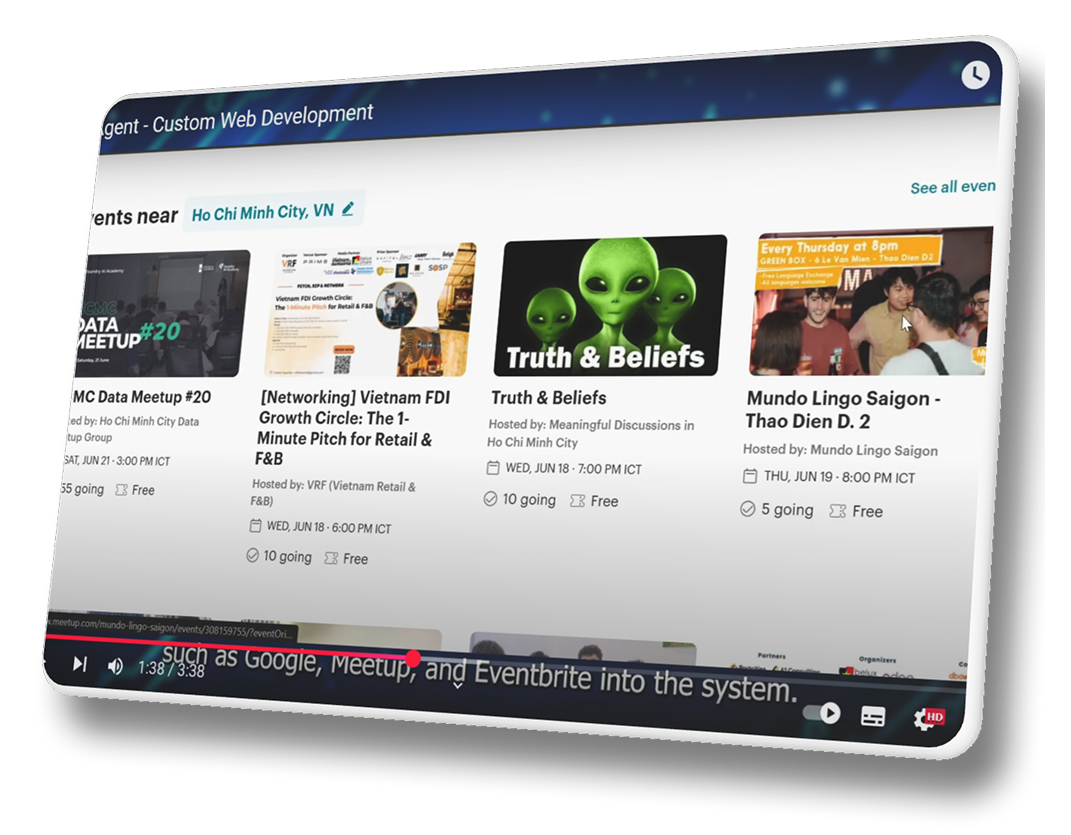Skip to the next video
The width and height of the screenshot is (1071, 835).
pyautogui.click(x=80, y=664)
